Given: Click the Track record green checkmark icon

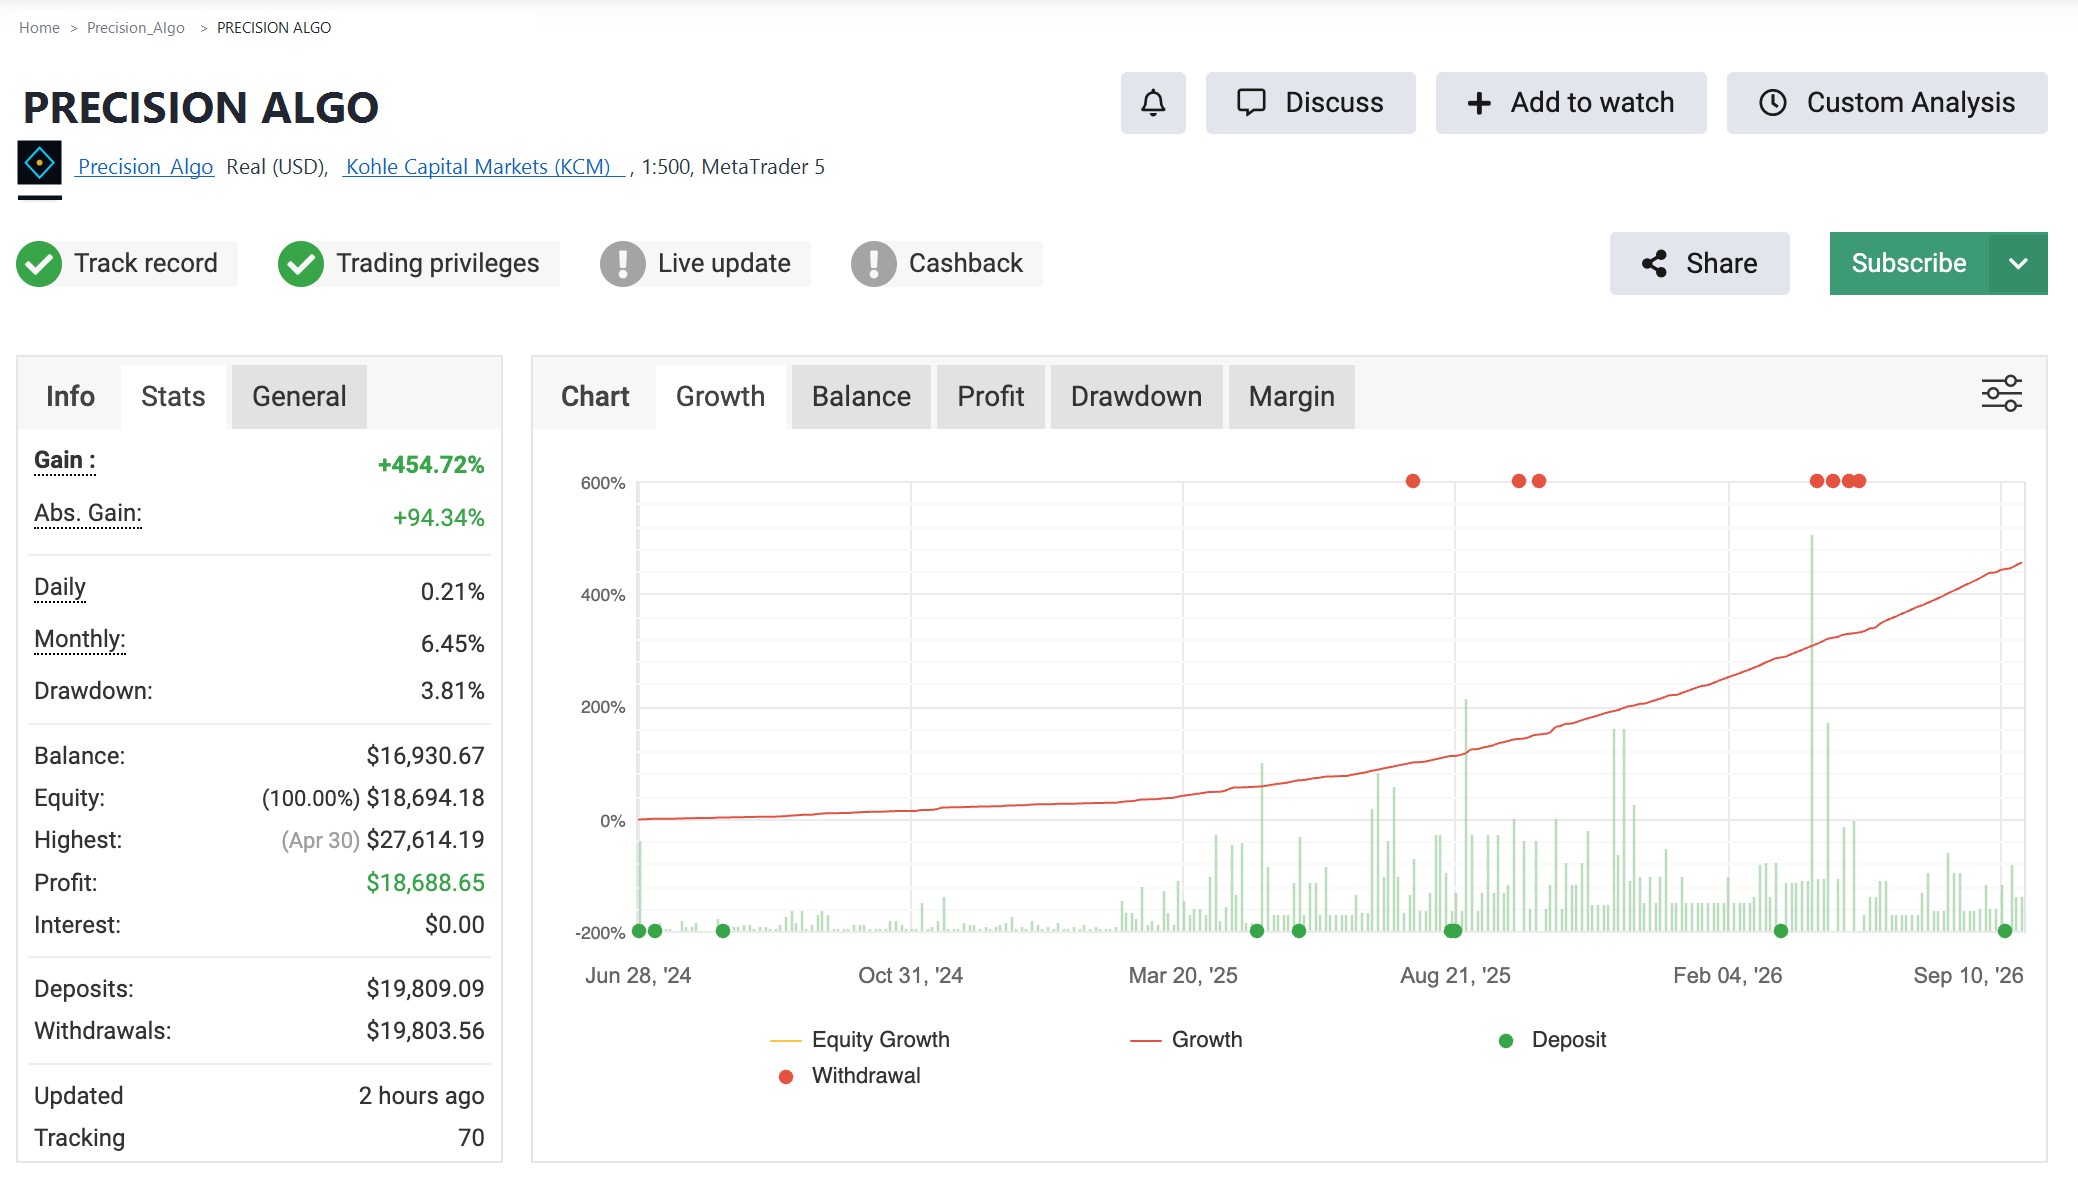Looking at the screenshot, I should point(40,264).
